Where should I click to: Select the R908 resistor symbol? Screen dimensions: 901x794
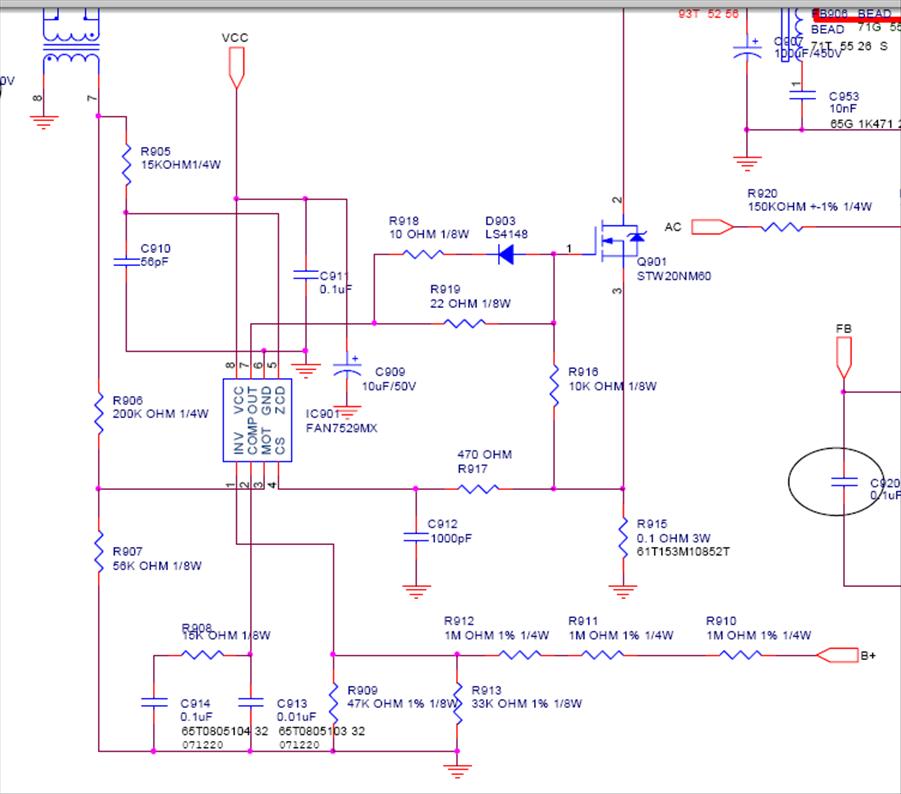pos(202,654)
